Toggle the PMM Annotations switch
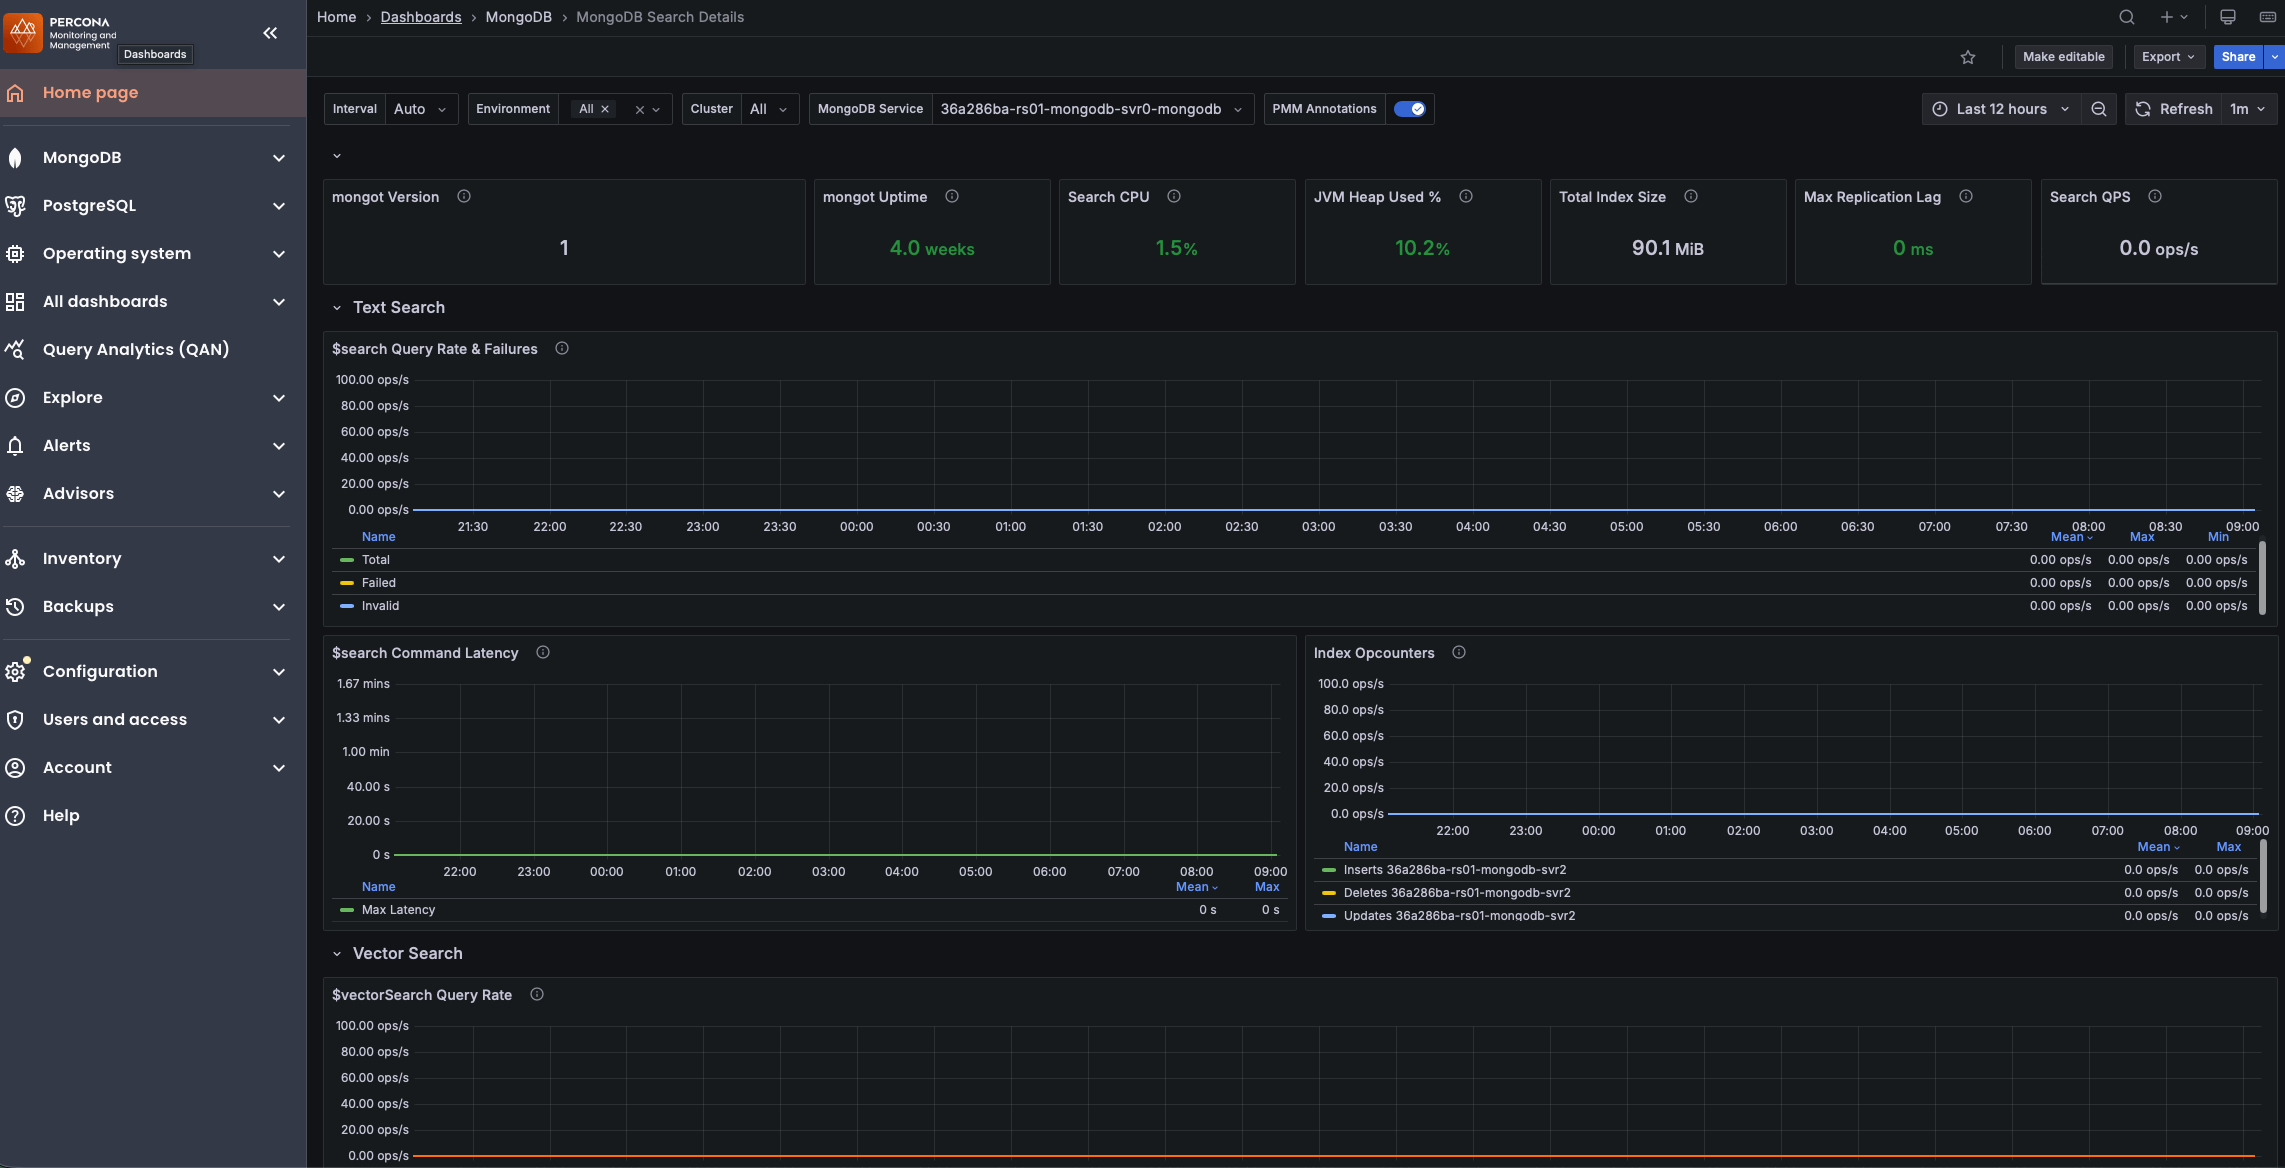 tap(1410, 109)
